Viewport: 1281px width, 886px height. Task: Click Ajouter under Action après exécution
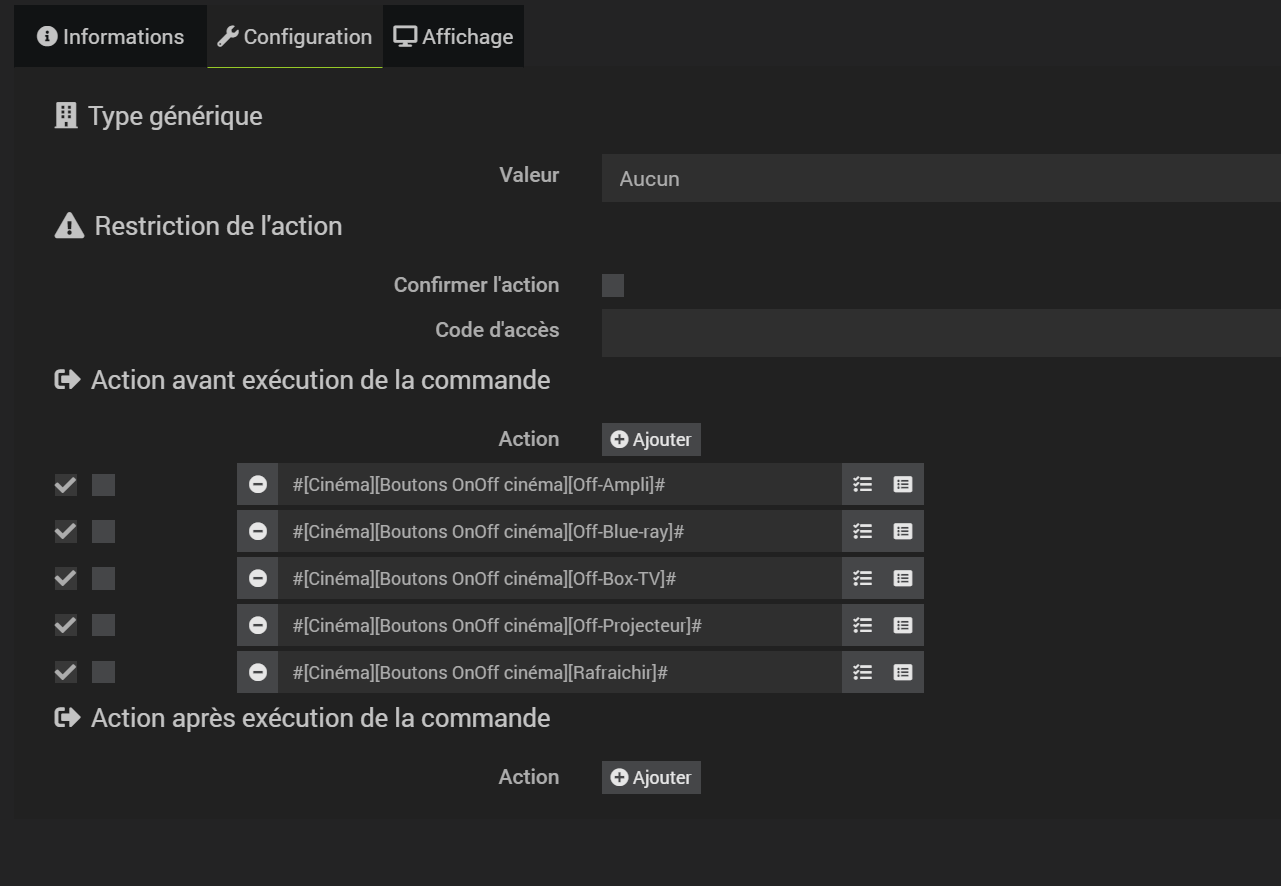point(650,777)
